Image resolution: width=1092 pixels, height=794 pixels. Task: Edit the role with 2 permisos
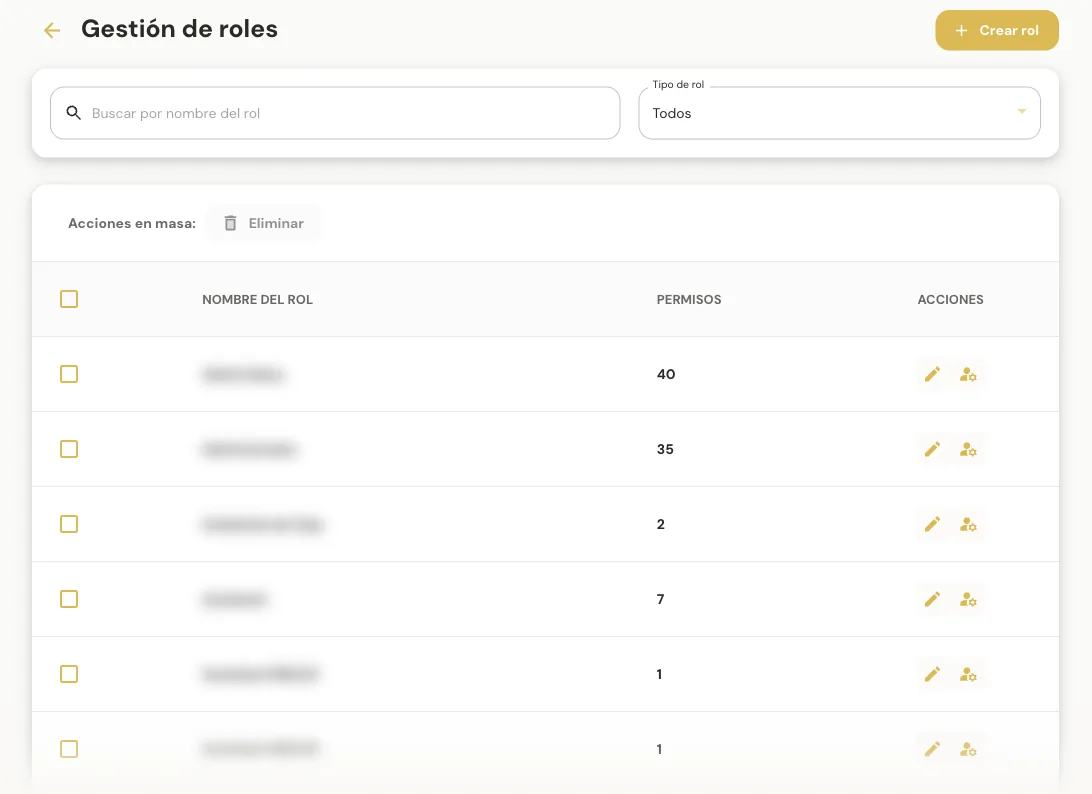coord(932,524)
